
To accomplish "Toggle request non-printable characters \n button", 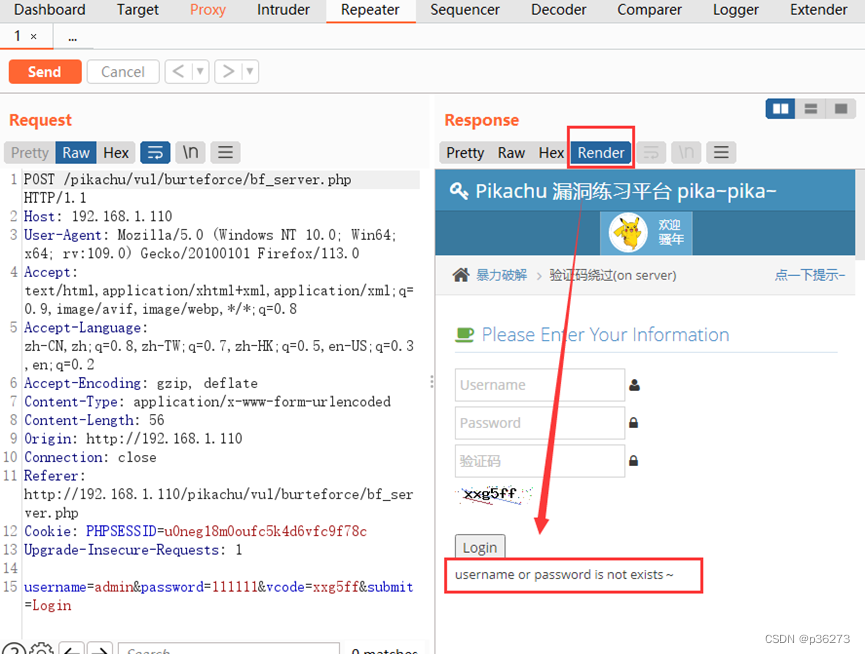I will tap(190, 153).
